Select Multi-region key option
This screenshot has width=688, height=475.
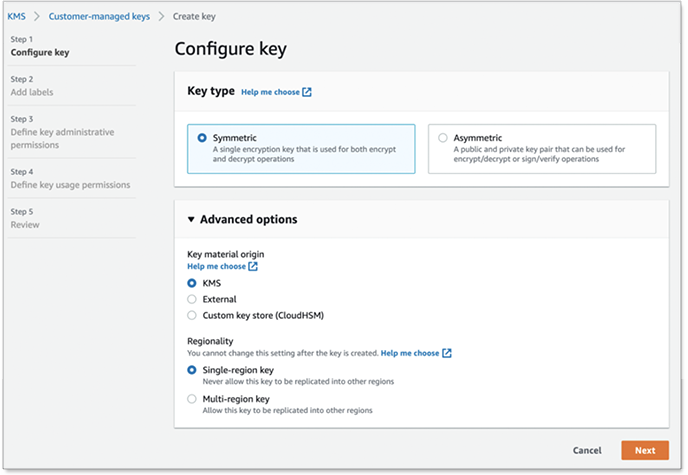click(192, 399)
